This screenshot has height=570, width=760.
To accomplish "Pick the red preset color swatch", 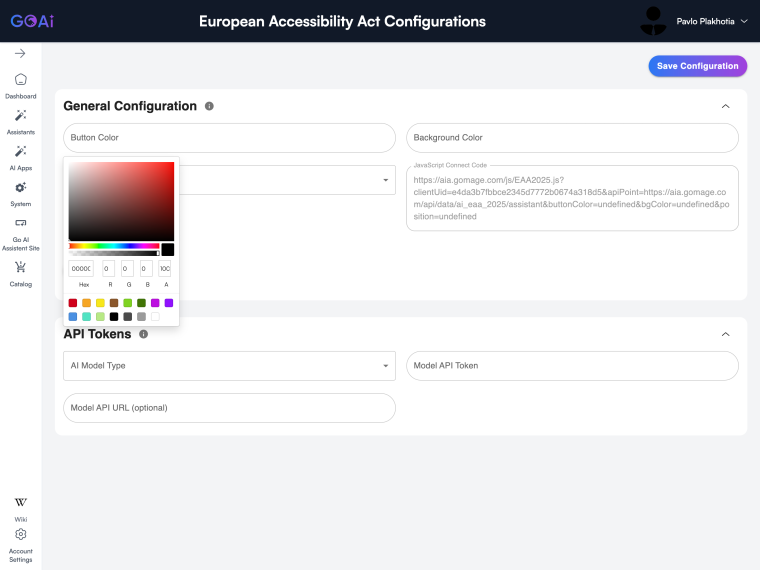I will coord(73,303).
